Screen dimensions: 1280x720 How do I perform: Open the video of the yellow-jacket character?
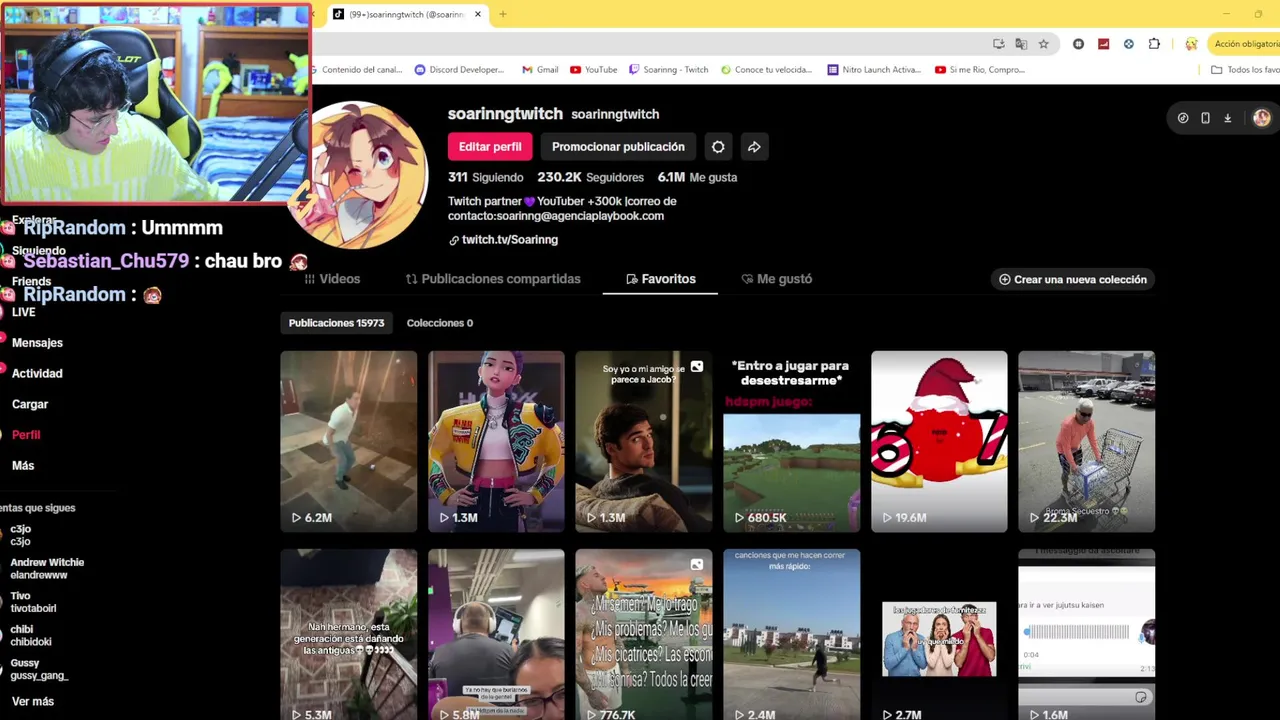(x=496, y=441)
